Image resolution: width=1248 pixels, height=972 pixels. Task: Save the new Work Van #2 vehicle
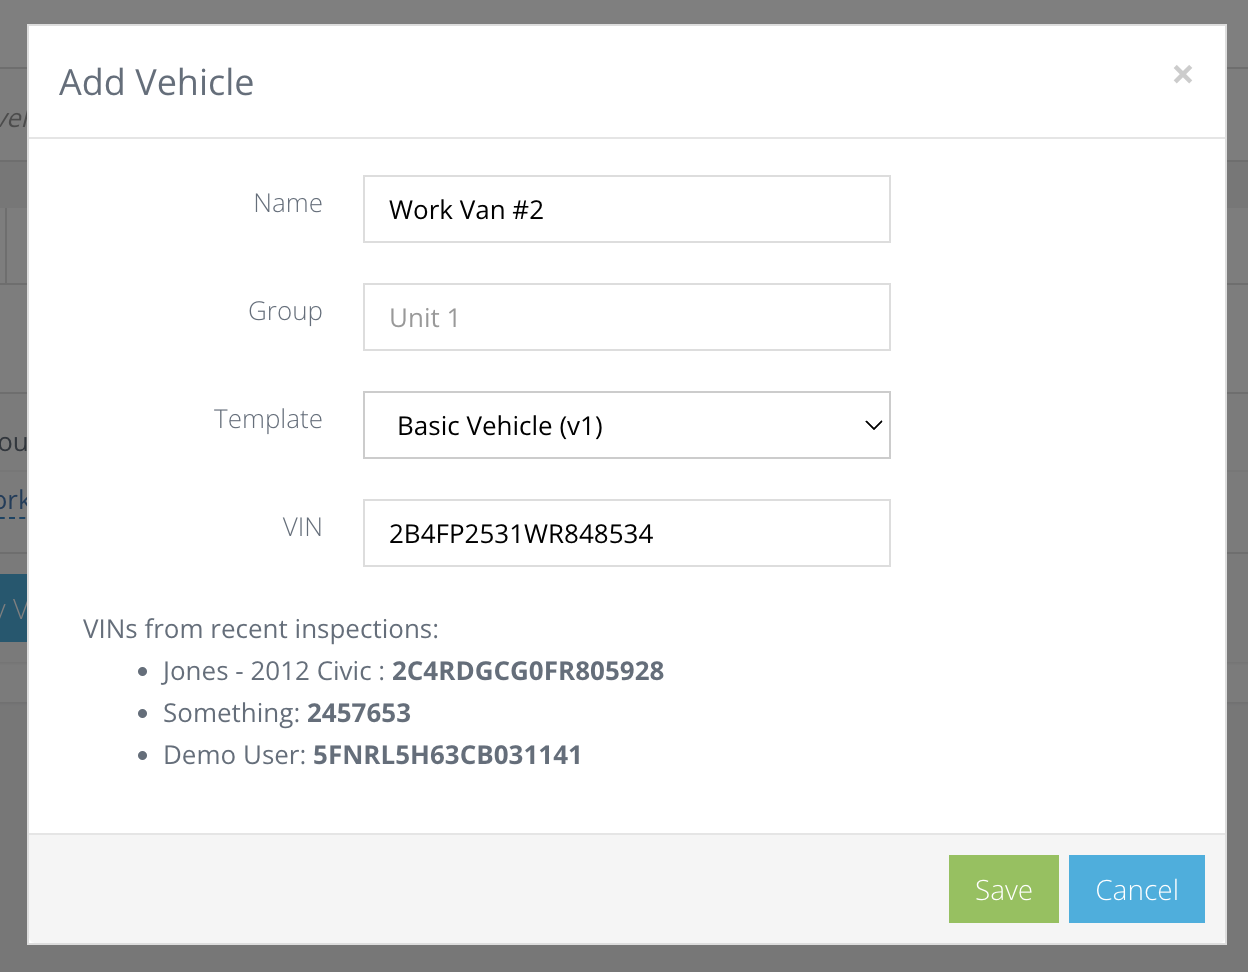pos(1003,888)
